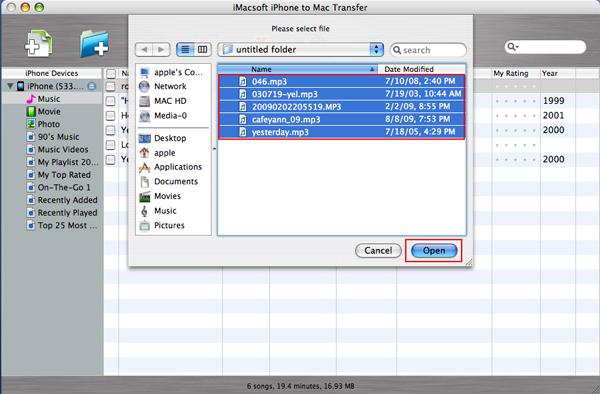Go back with the dialog's back arrow
This screenshot has height=394, width=600.
pyautogui.click(x=144, y=49)
